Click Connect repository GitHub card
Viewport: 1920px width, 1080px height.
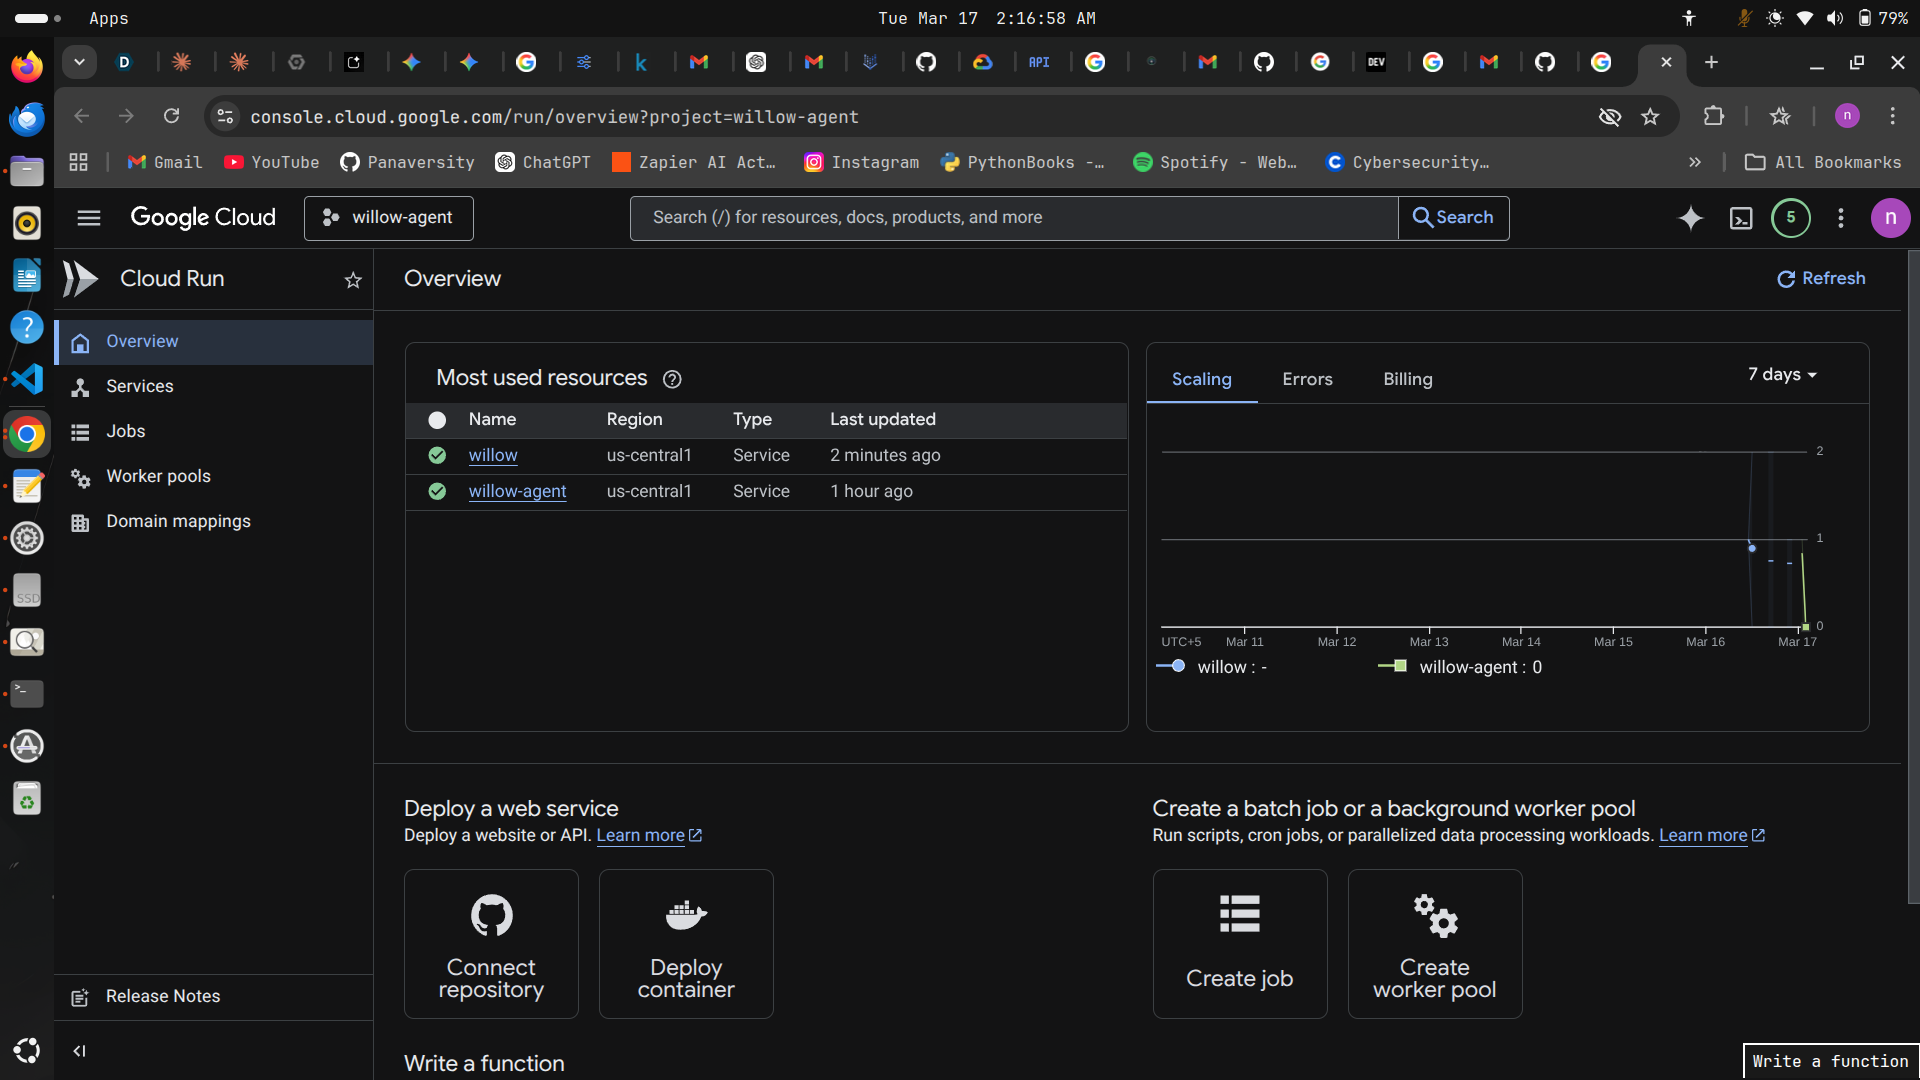pyautogui.click(x=491, y=943)
